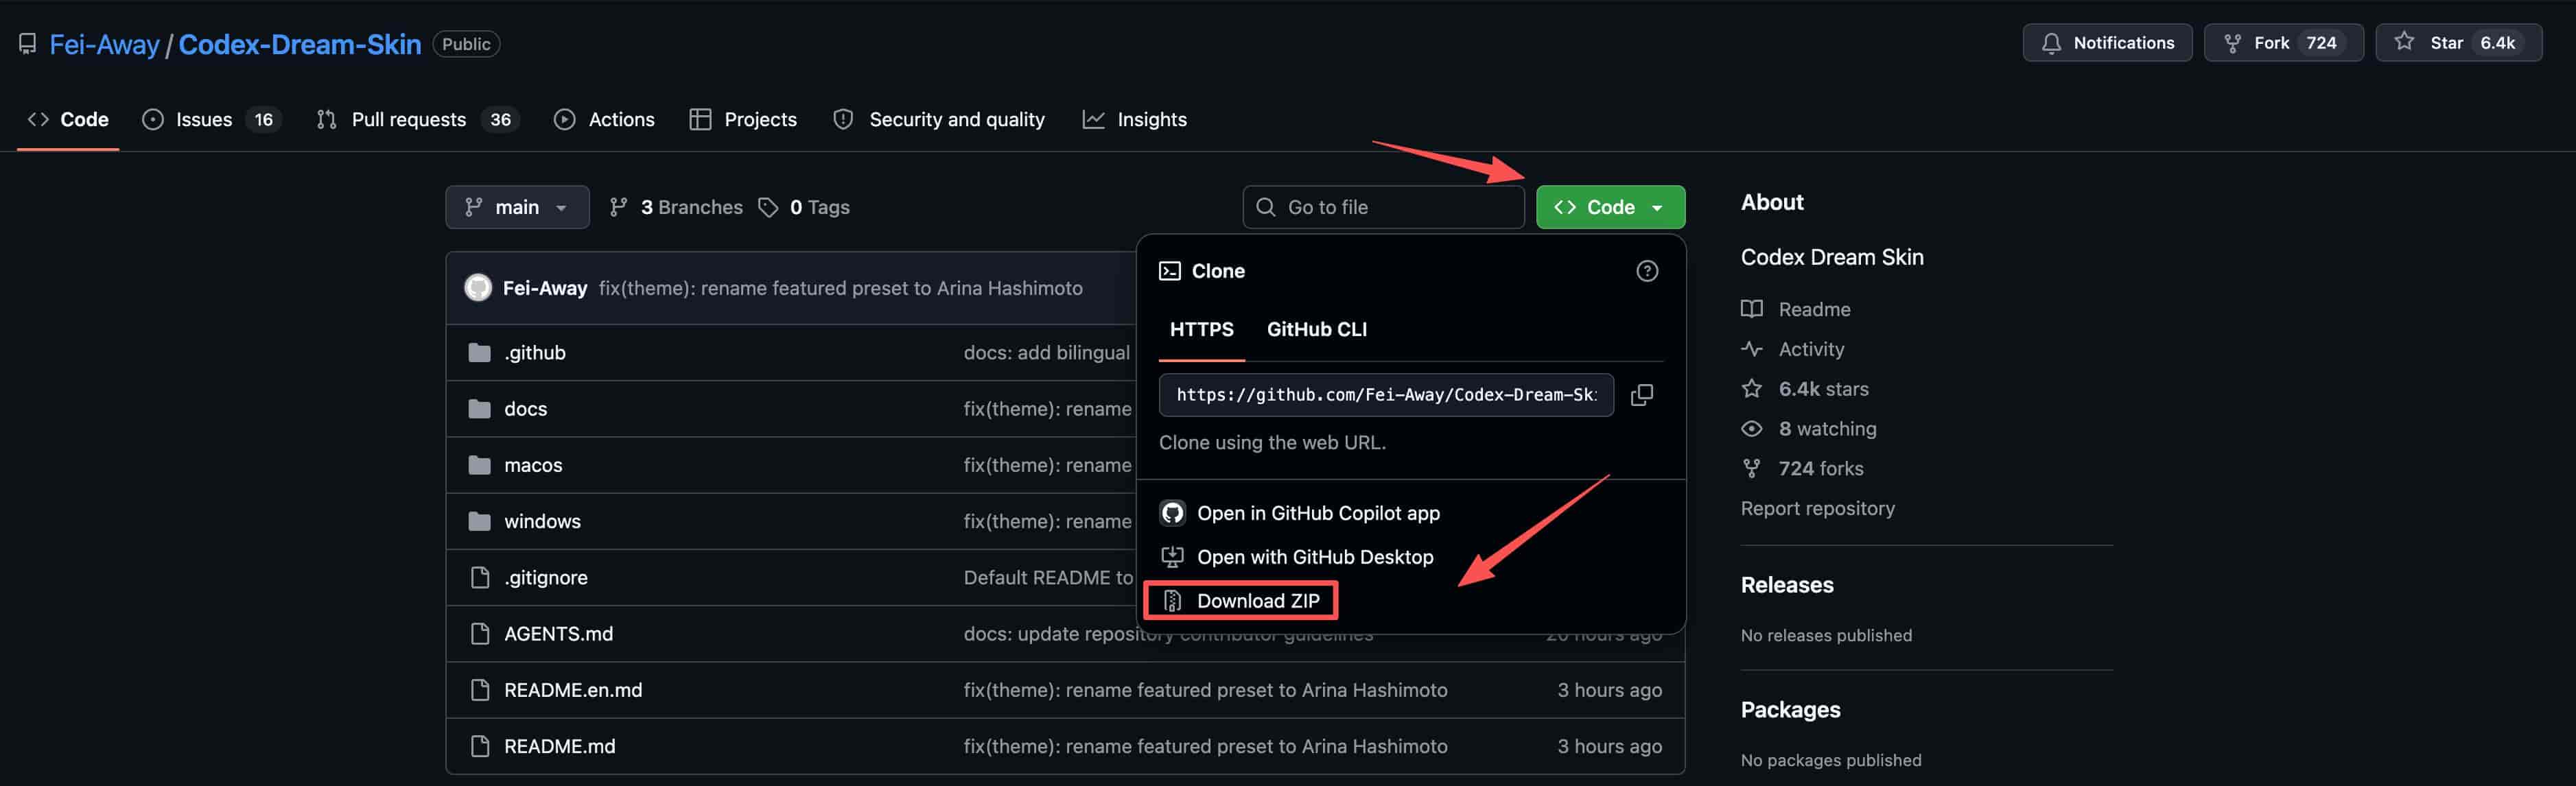Screen dimensions: 2576x786
Task: Open the README.en.md file
Action: coord(573,690)
